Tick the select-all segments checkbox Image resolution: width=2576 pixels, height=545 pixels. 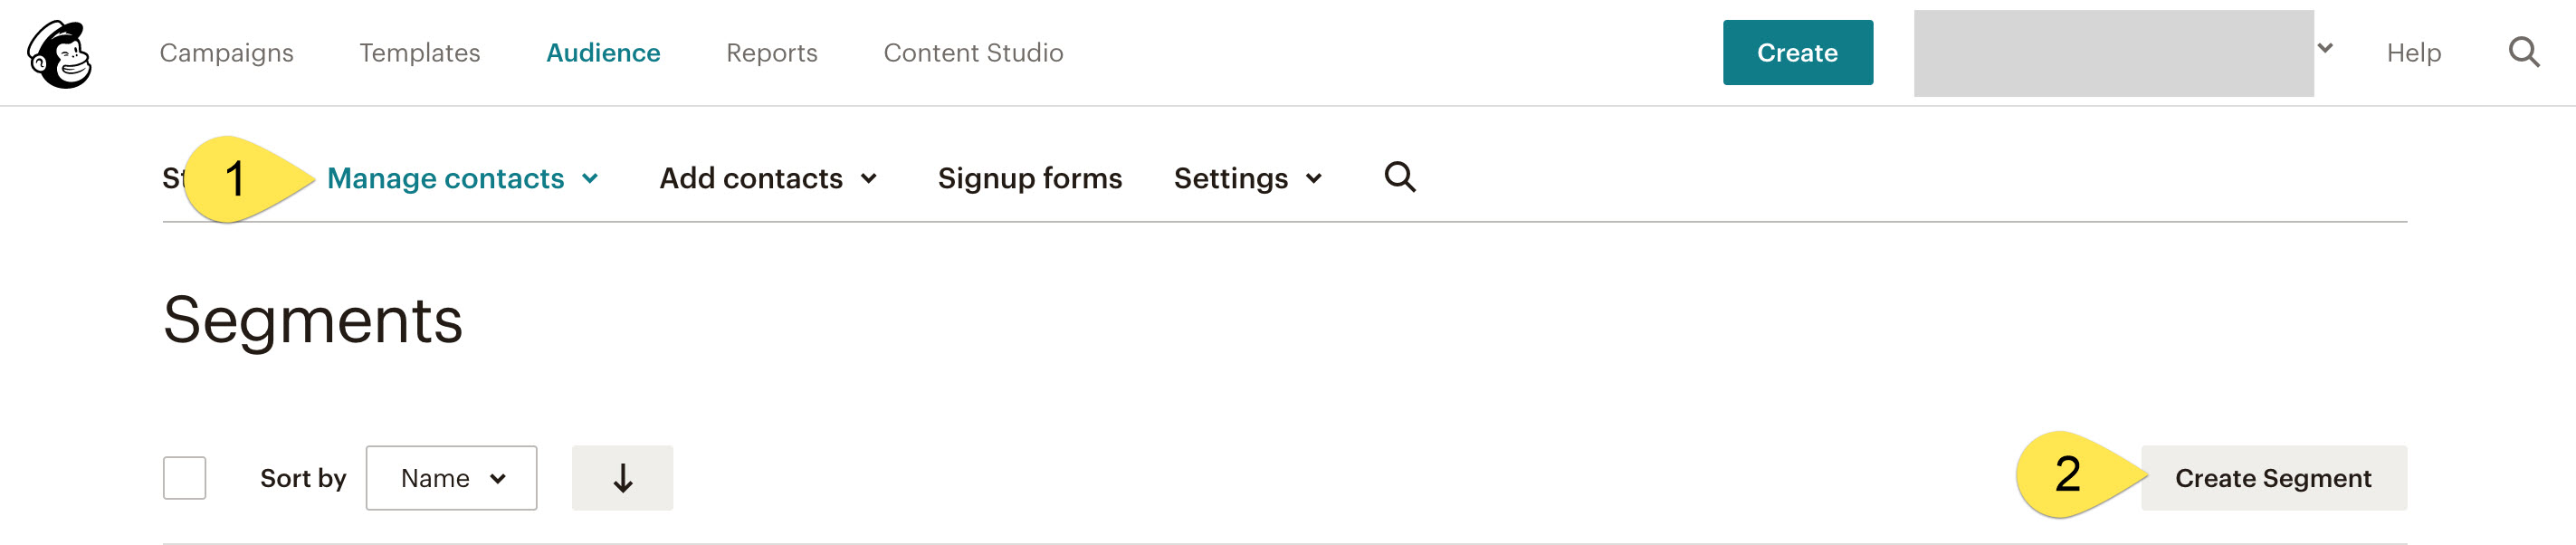tap(184, 478)
